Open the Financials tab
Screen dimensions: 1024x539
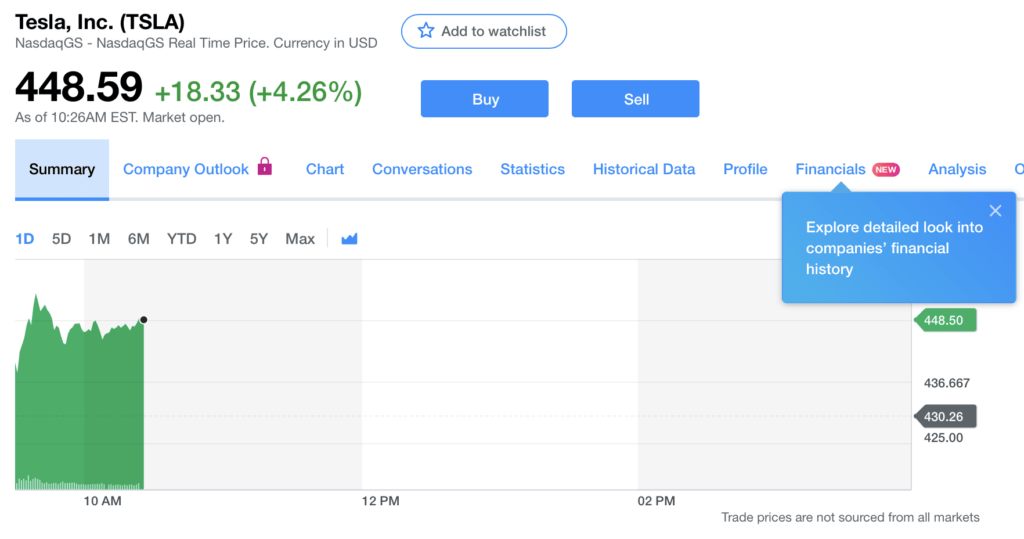830,169
